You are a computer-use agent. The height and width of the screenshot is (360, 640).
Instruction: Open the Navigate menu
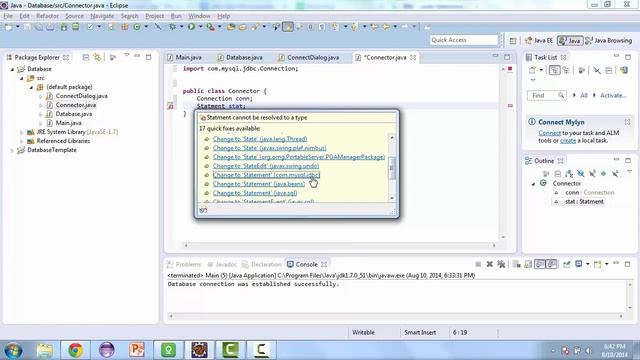tap(102, 16)
